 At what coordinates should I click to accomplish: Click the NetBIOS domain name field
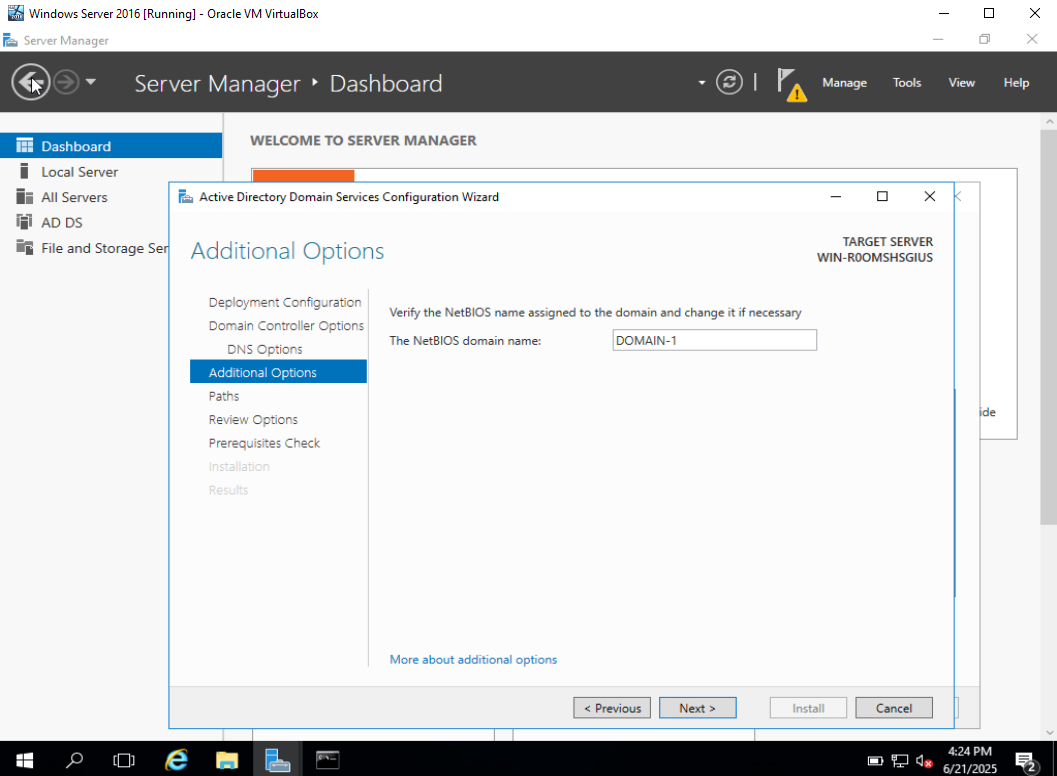point(715,340)
